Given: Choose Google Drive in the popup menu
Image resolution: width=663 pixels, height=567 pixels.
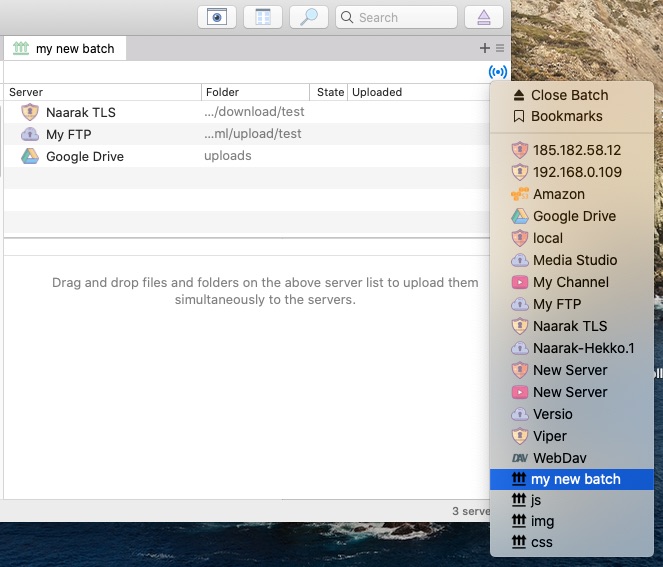Looking at the screenshot, I should tap(572, 216).
